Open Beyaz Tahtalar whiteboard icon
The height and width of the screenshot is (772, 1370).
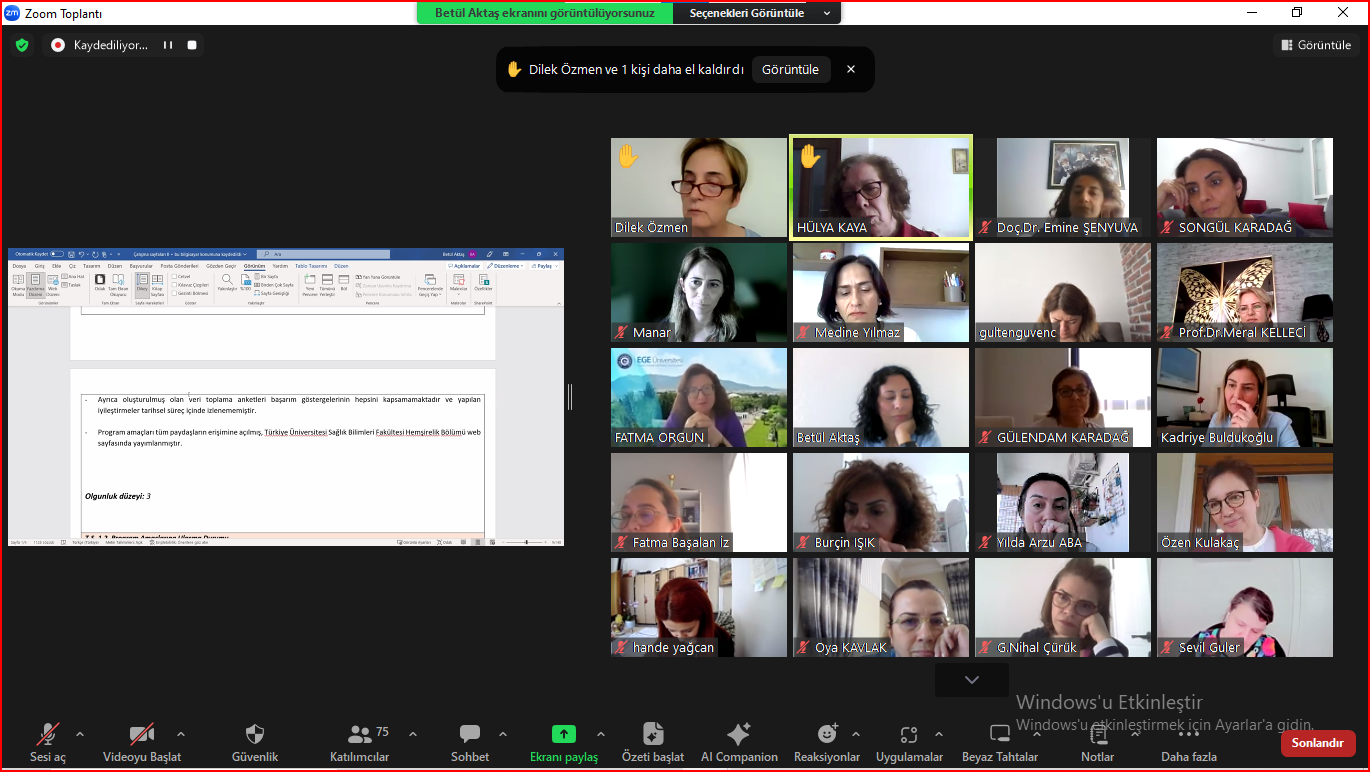[x=999, y=735]
